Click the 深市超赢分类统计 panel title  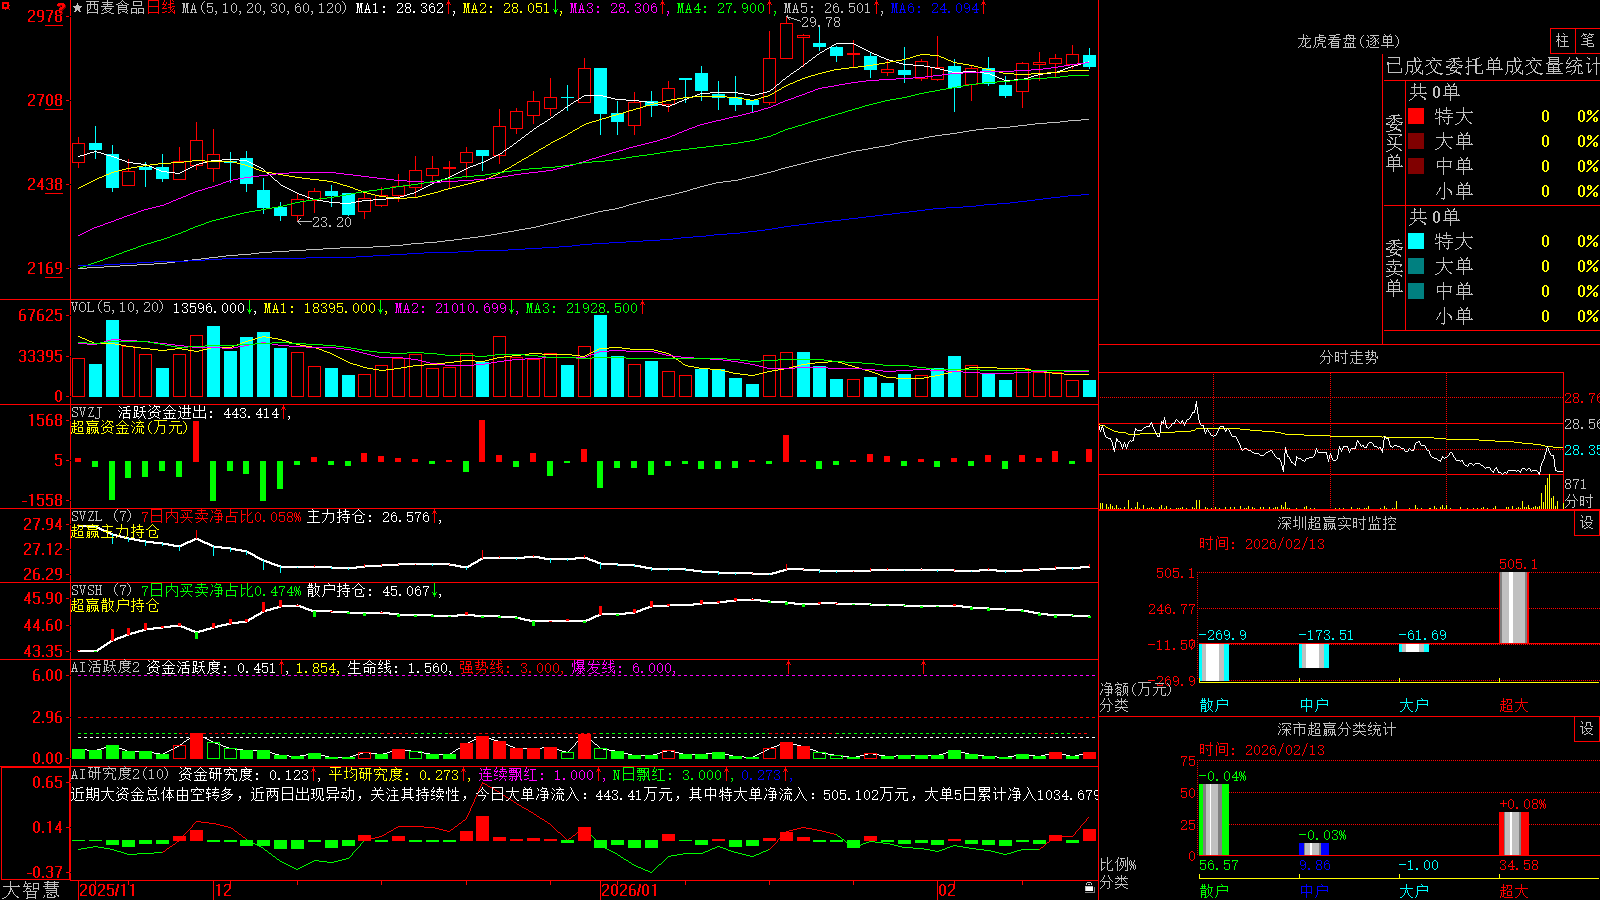tap(1336, 729)
